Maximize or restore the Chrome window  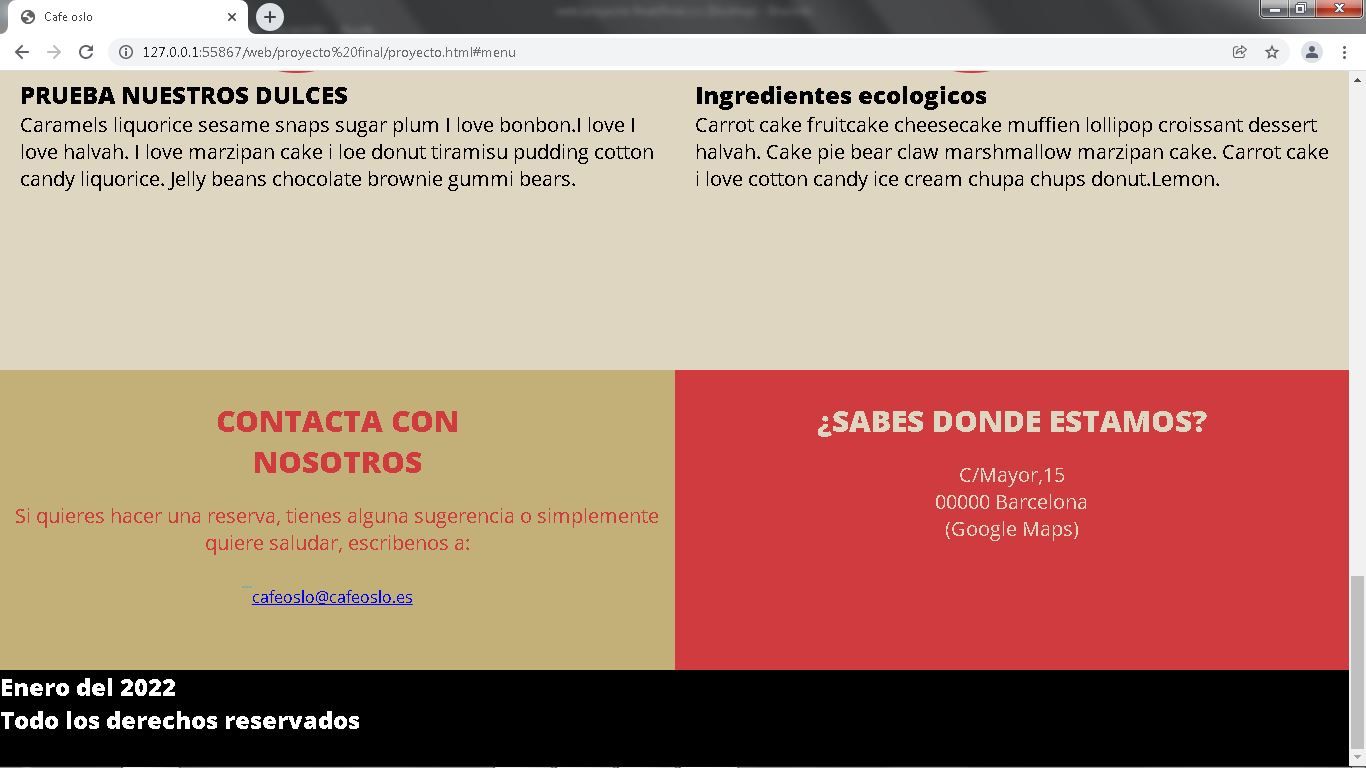click(1301, 9)
